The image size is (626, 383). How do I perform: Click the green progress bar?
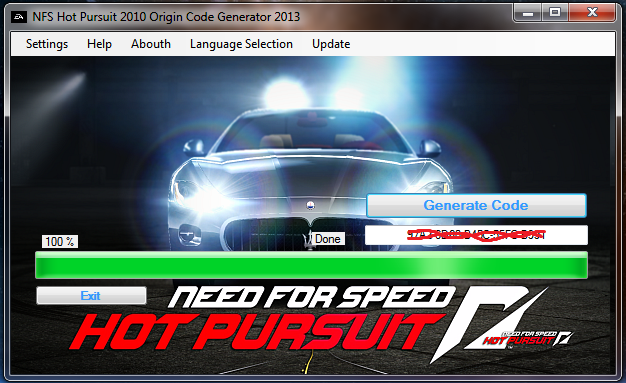(x=311, y=265)
